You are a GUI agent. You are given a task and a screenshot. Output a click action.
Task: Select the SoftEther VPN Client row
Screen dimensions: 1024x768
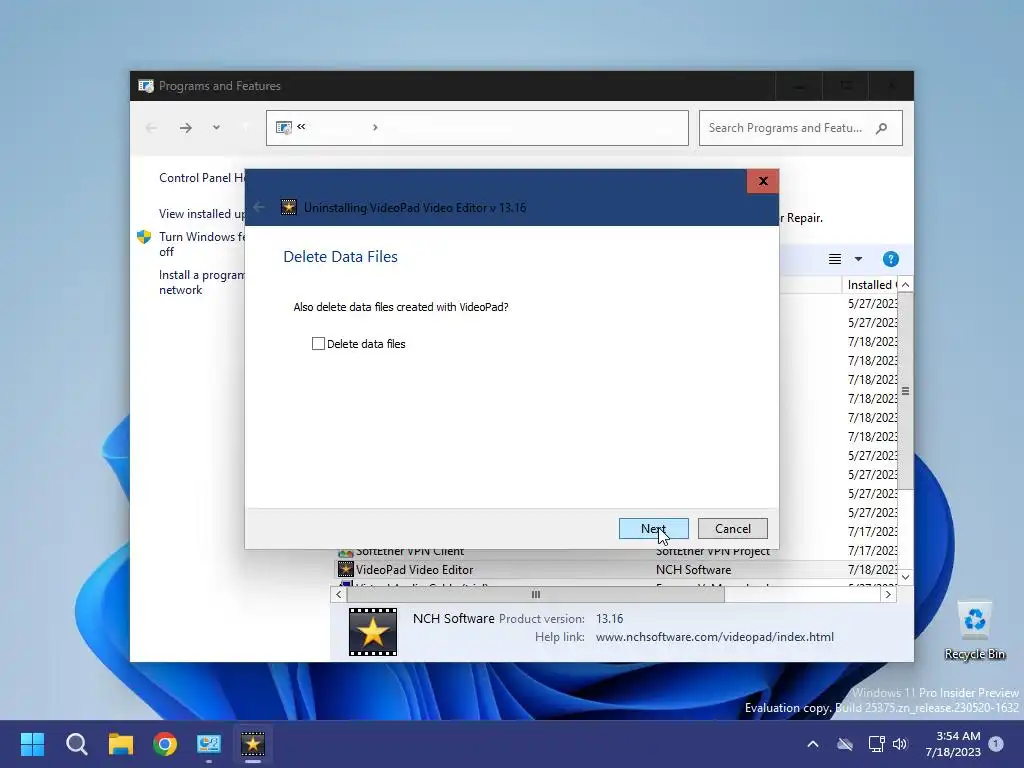(616, 551)
